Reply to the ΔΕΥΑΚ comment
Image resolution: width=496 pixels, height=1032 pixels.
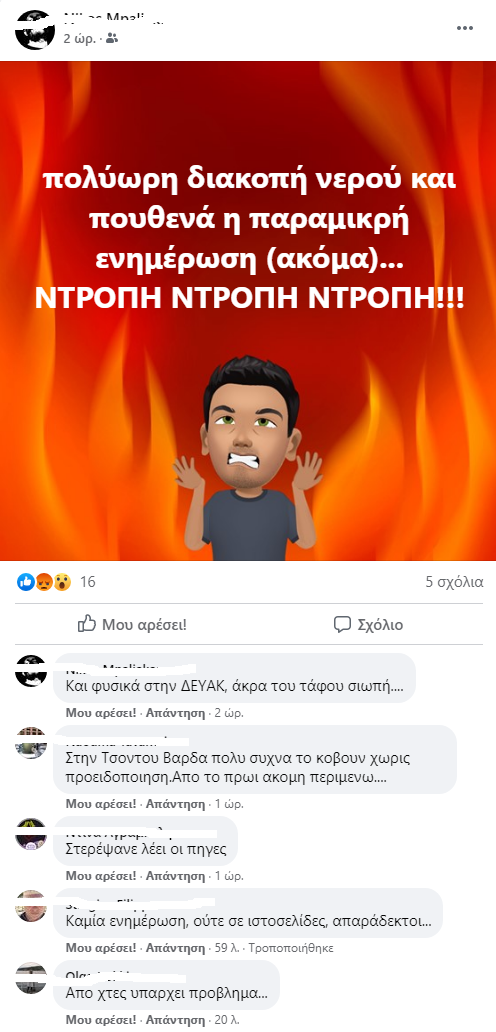(176, 713)
